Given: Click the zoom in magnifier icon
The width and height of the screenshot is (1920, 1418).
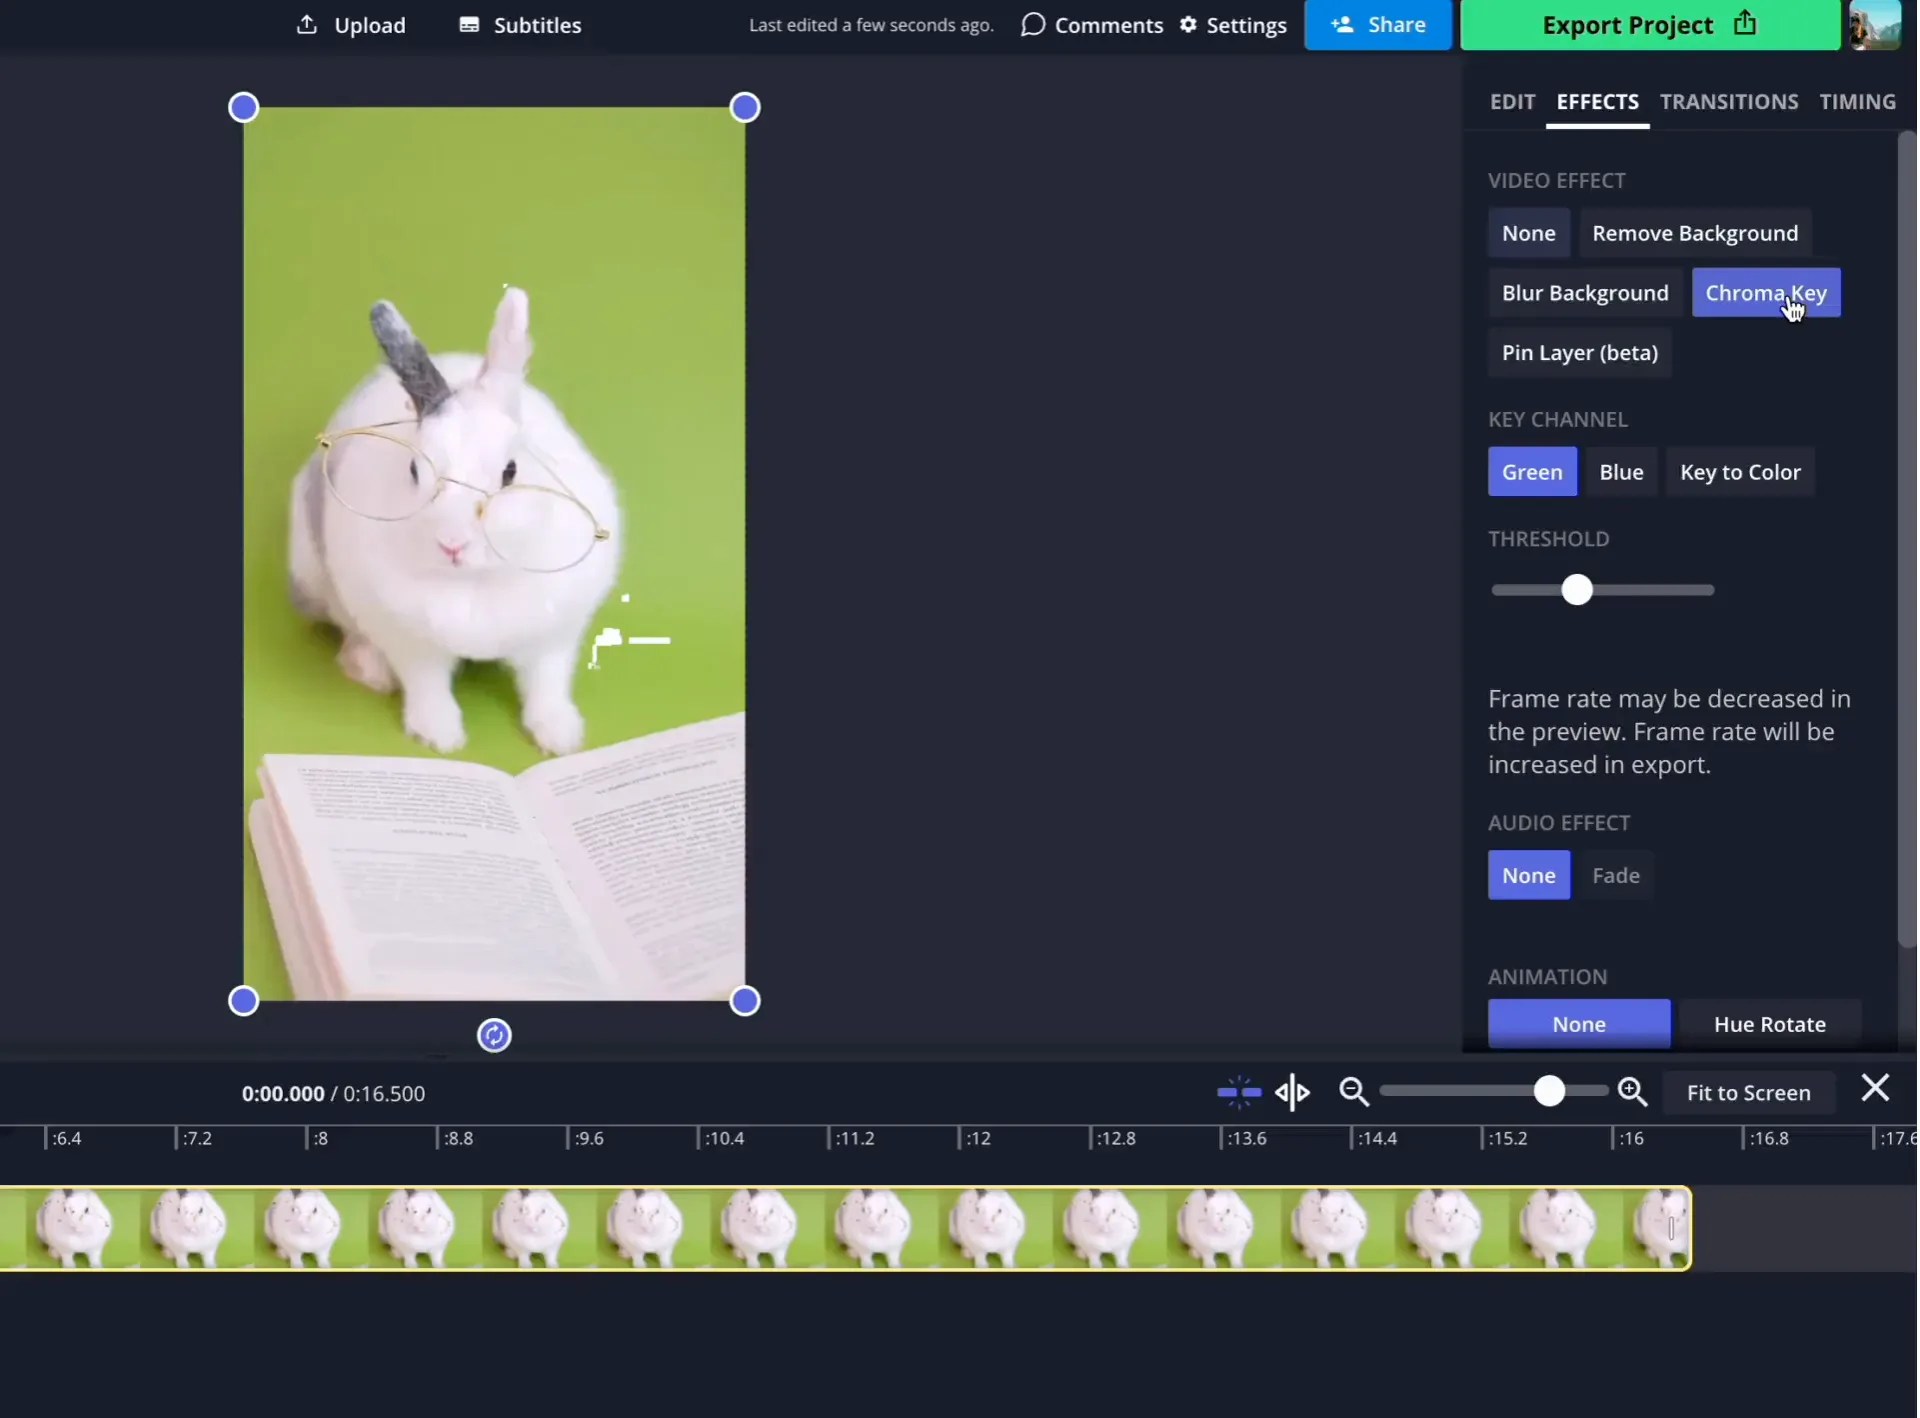Looking at the screenshot, I should pos(1633,1092).
